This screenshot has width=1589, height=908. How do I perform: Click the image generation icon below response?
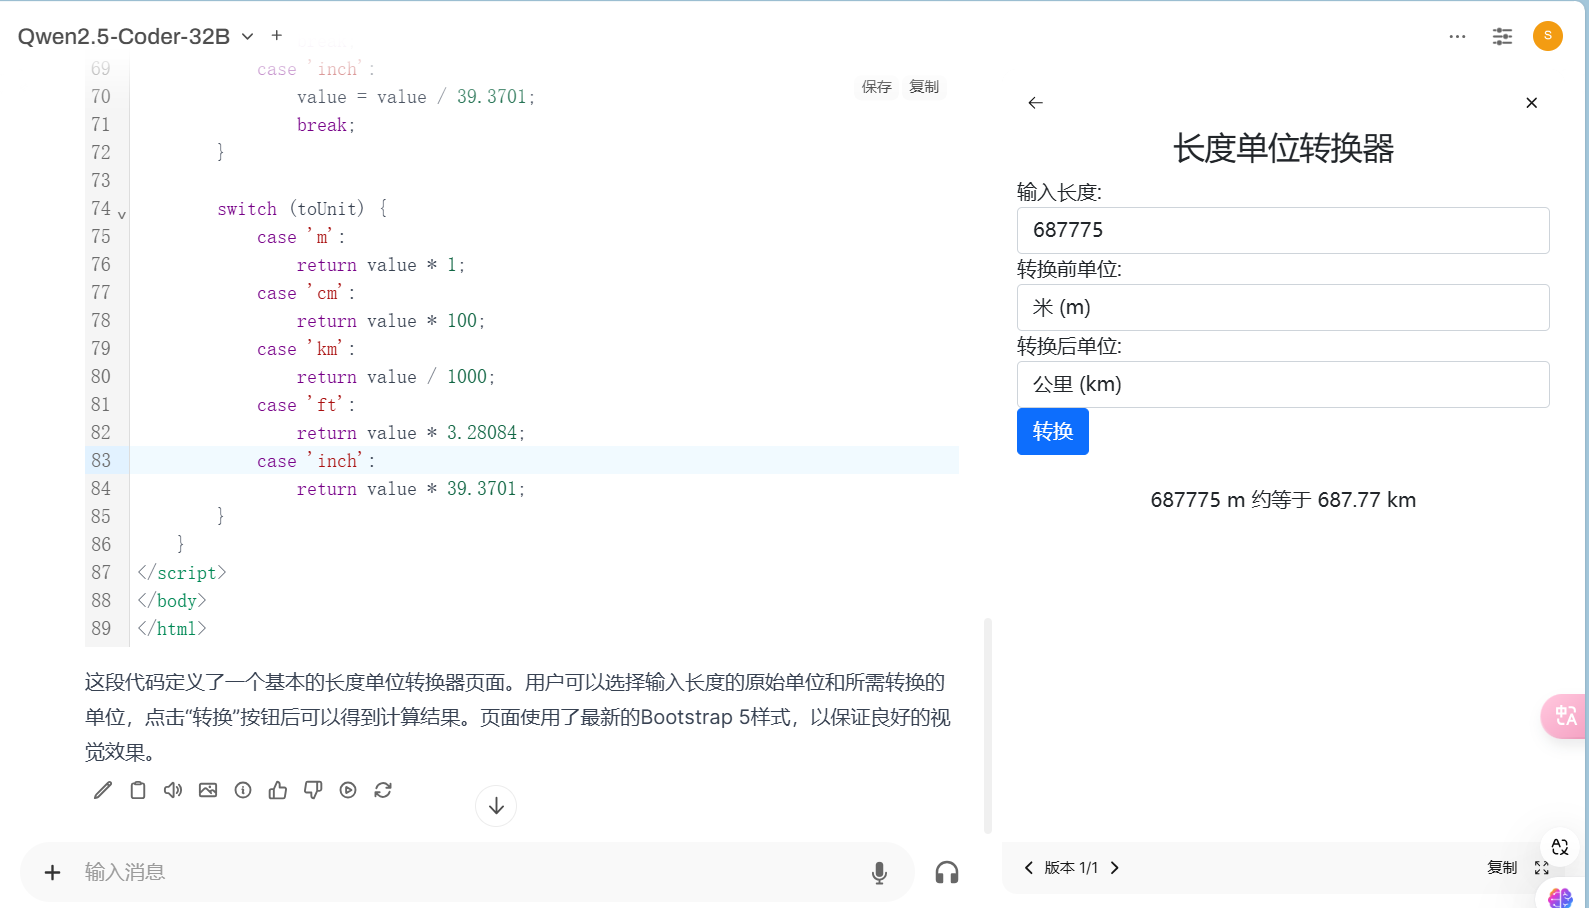pyautogui.click(x=208, y=790)
